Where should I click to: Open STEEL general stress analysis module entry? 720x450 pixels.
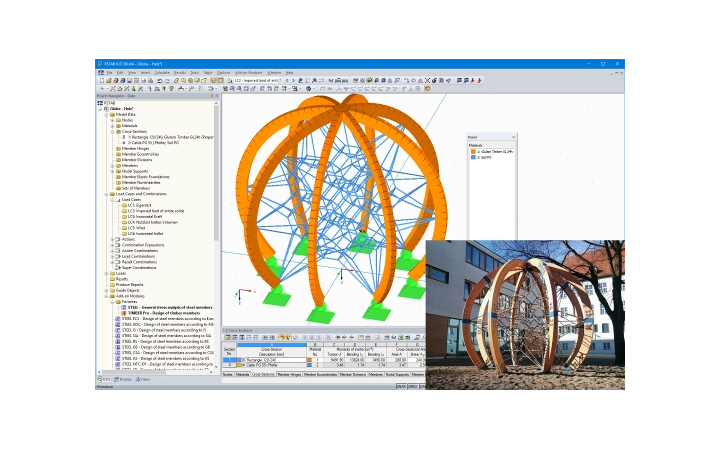pyautogui.click(x=170, y=307)
